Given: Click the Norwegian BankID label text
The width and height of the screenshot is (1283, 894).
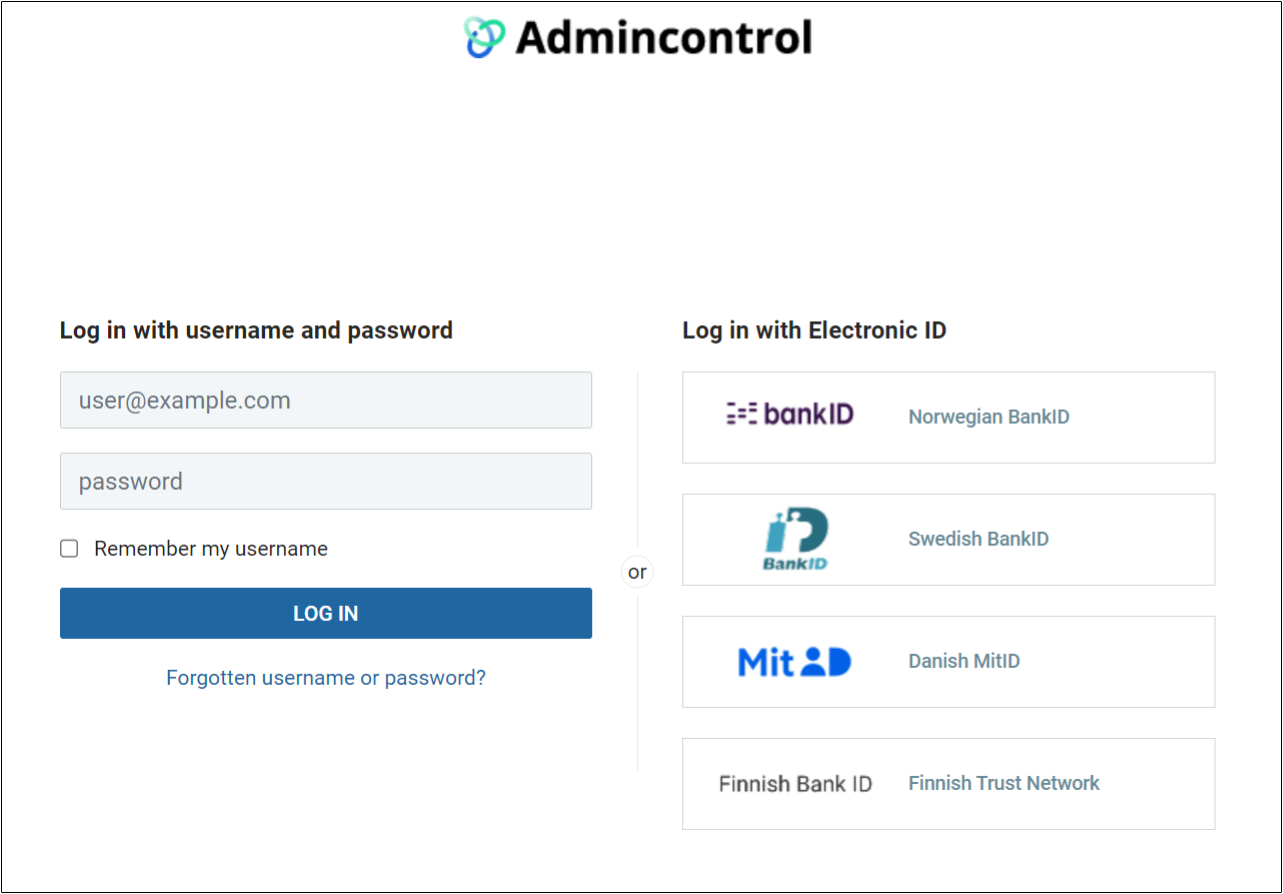Looking at the screenshot, I should [988, 416].
